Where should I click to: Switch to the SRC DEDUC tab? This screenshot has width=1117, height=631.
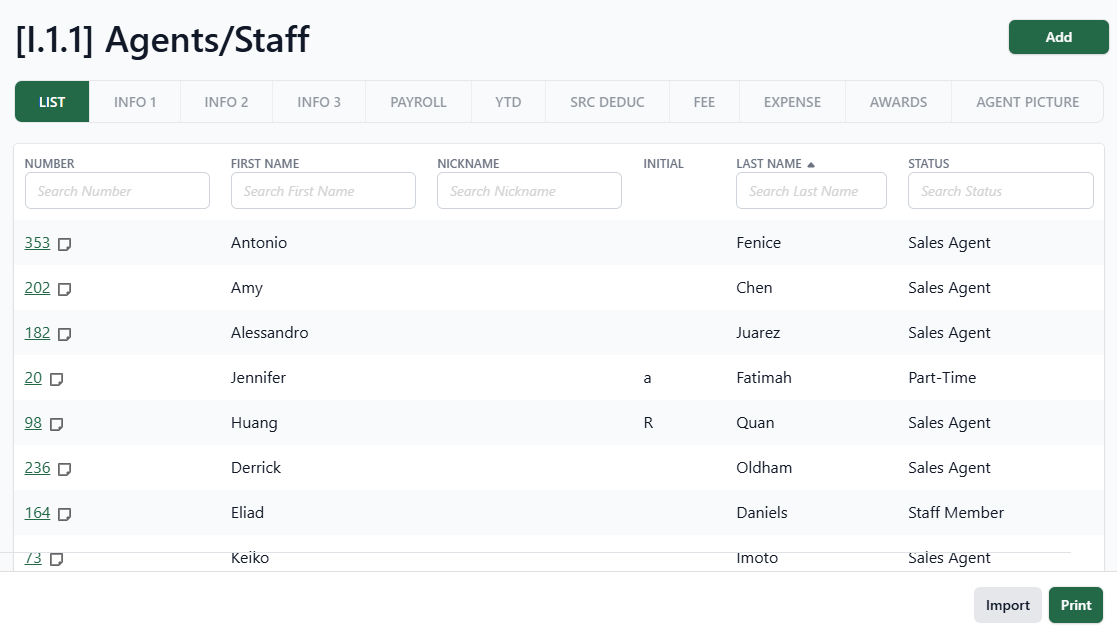click(x=607, y=101)
